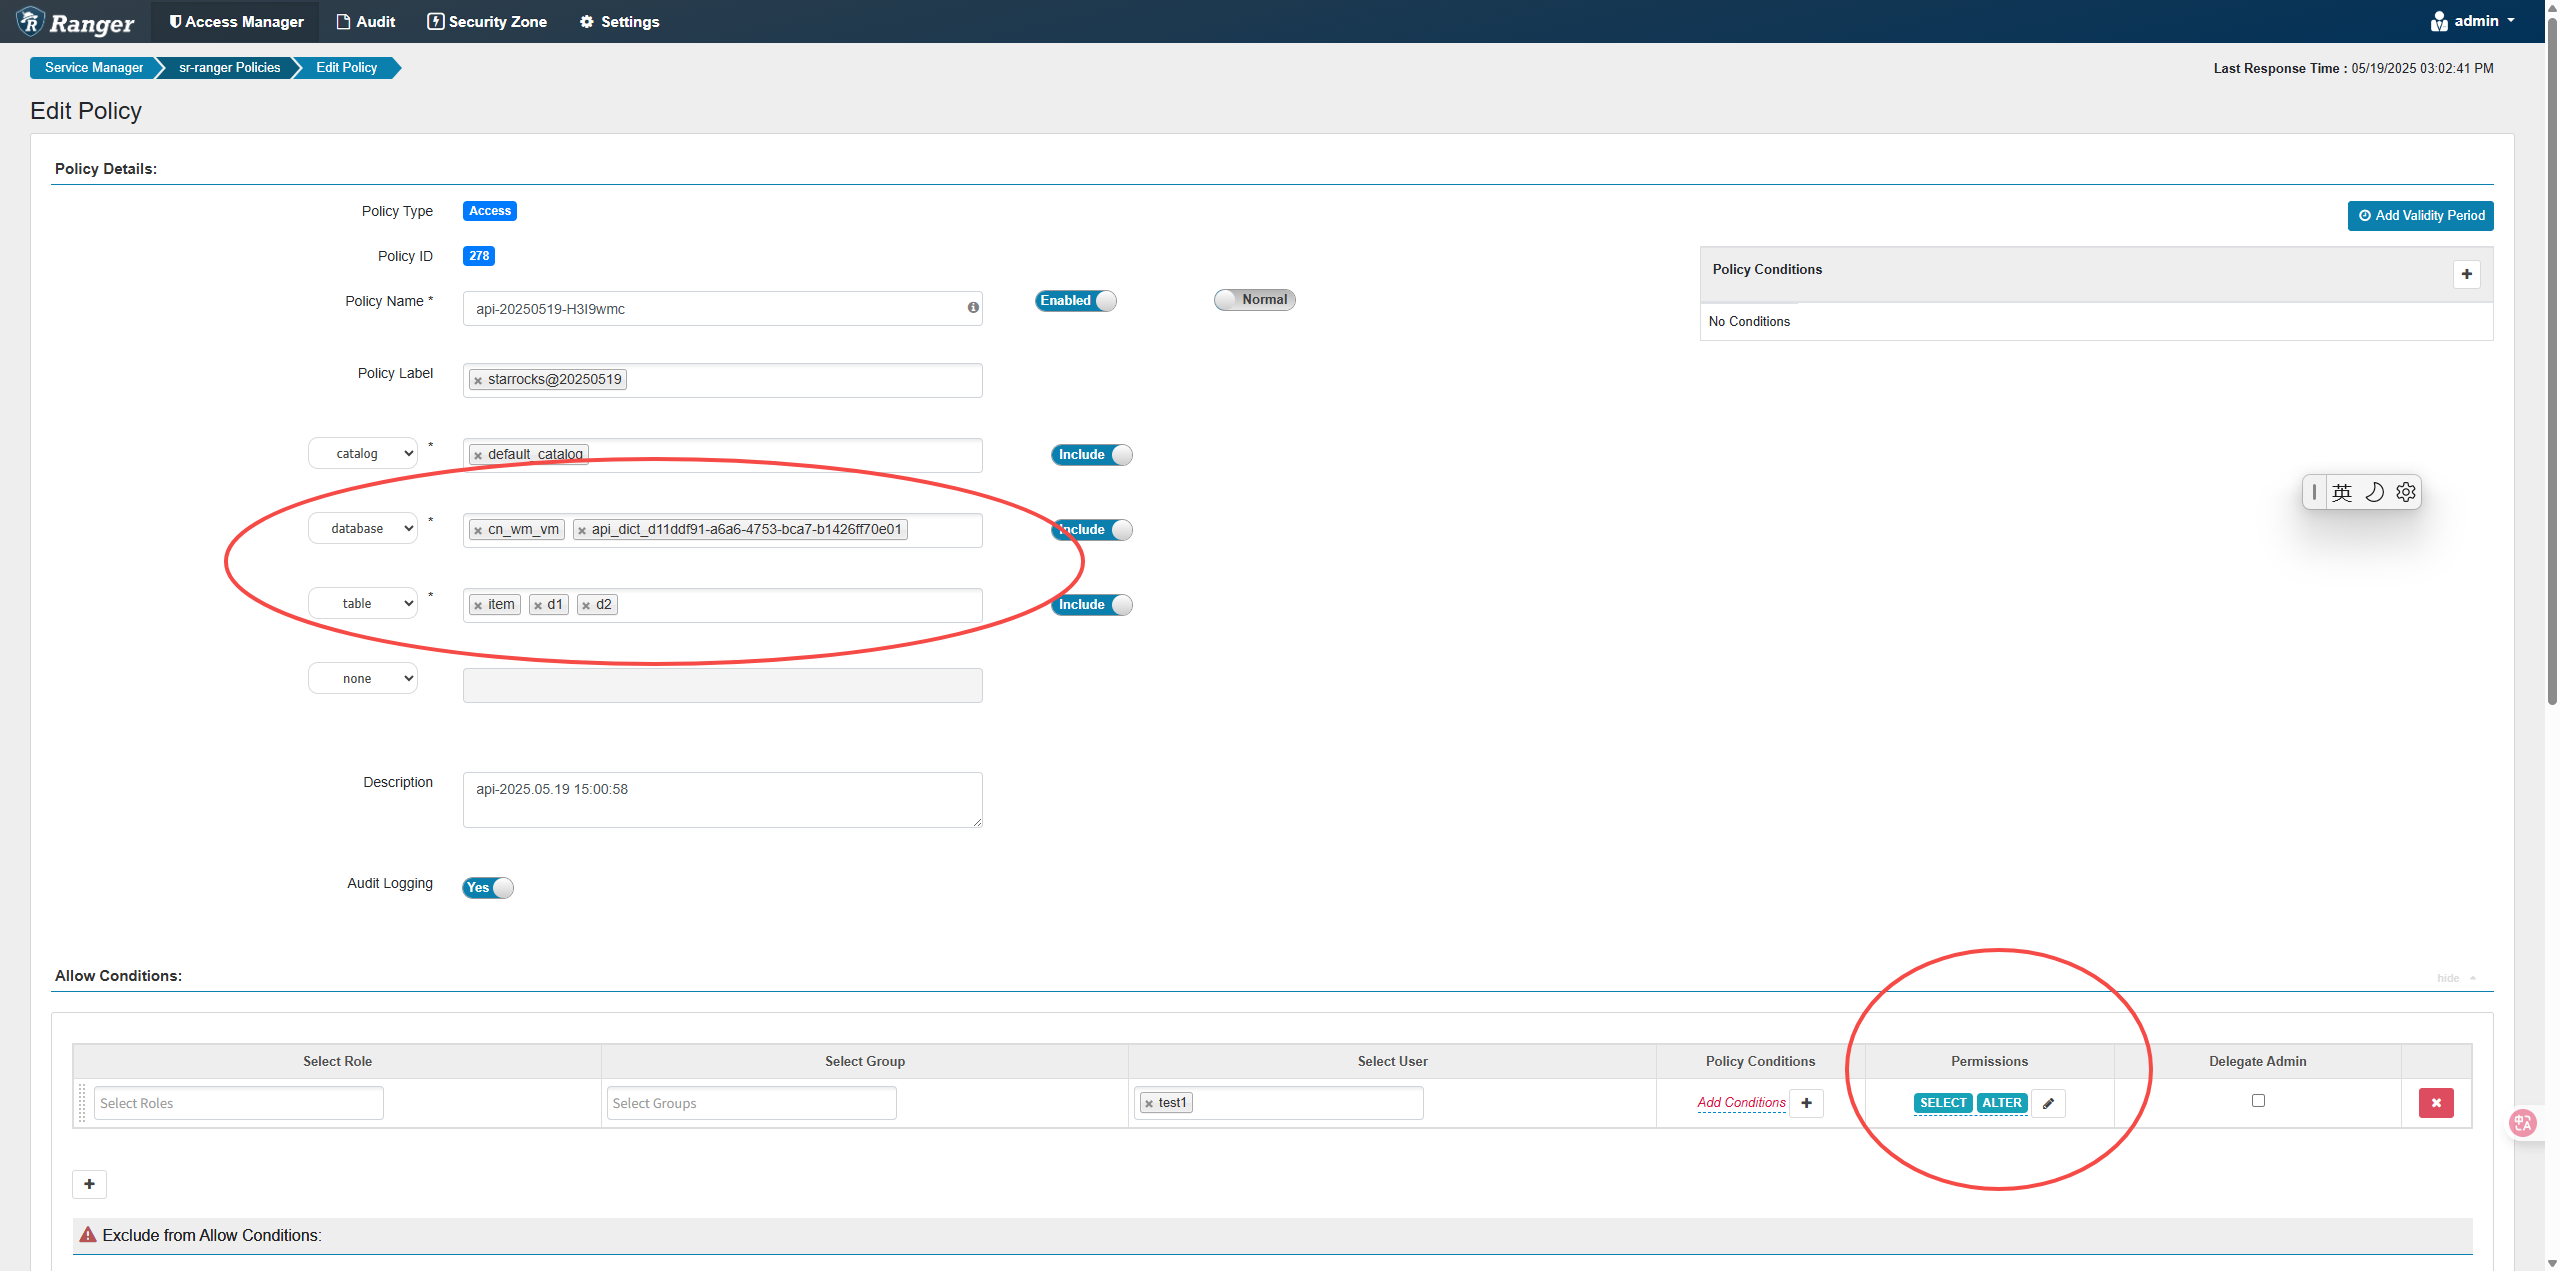Click the ALTER permission badge
This screenshot has height=1271, width=2560.
click(2002, 1103)
